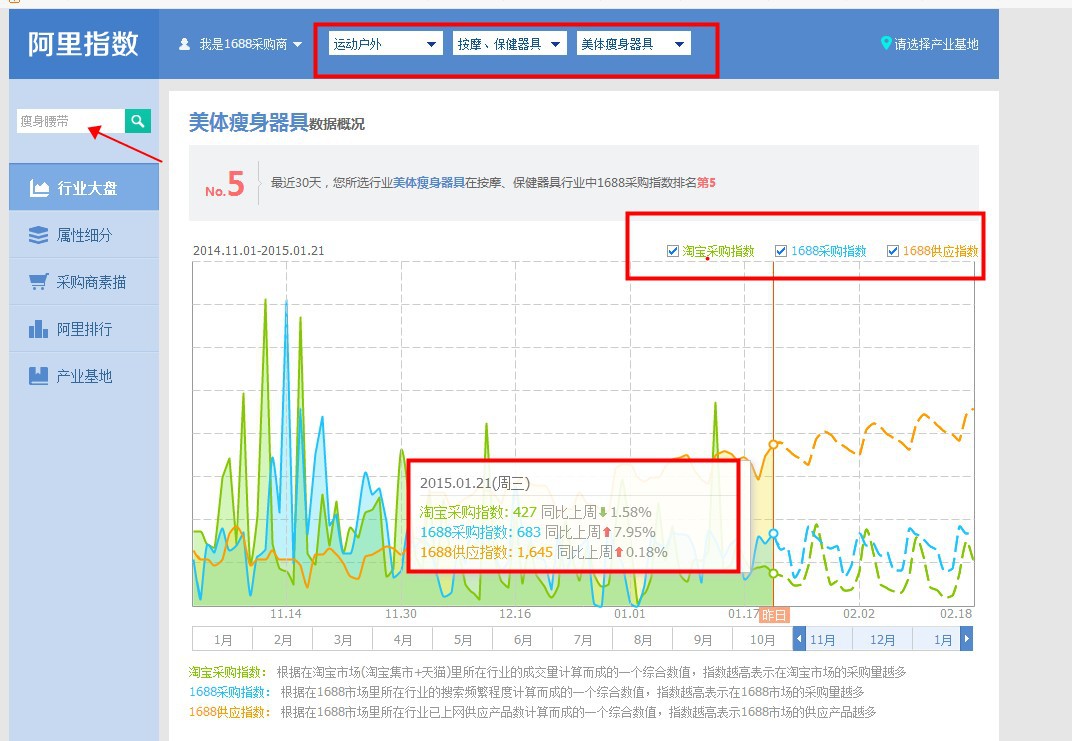Click the 昨日 marker on the chart axis

[774, 615]
